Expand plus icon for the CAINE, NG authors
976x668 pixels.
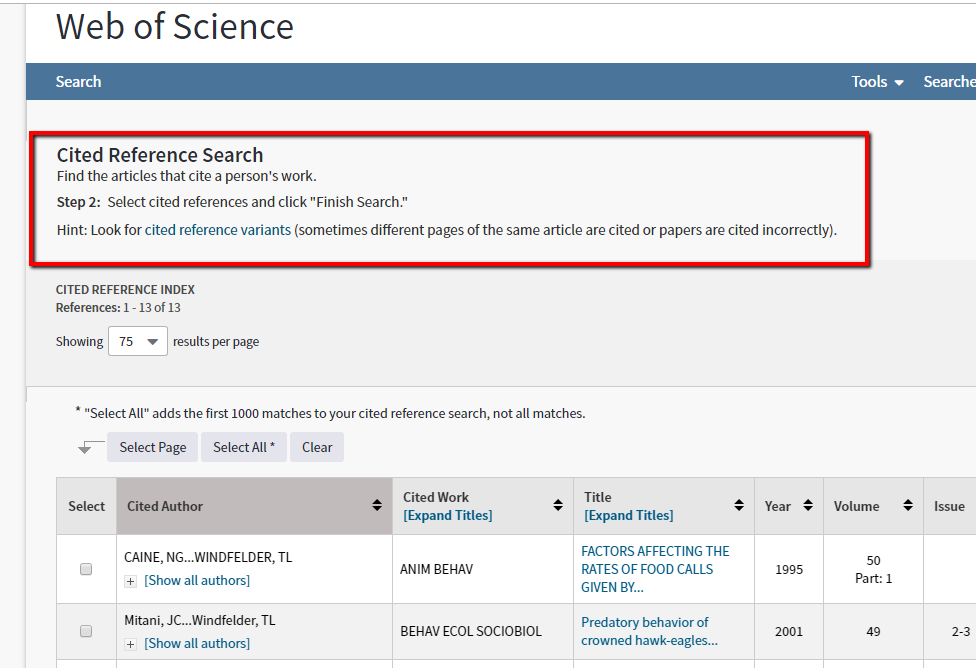130,581
